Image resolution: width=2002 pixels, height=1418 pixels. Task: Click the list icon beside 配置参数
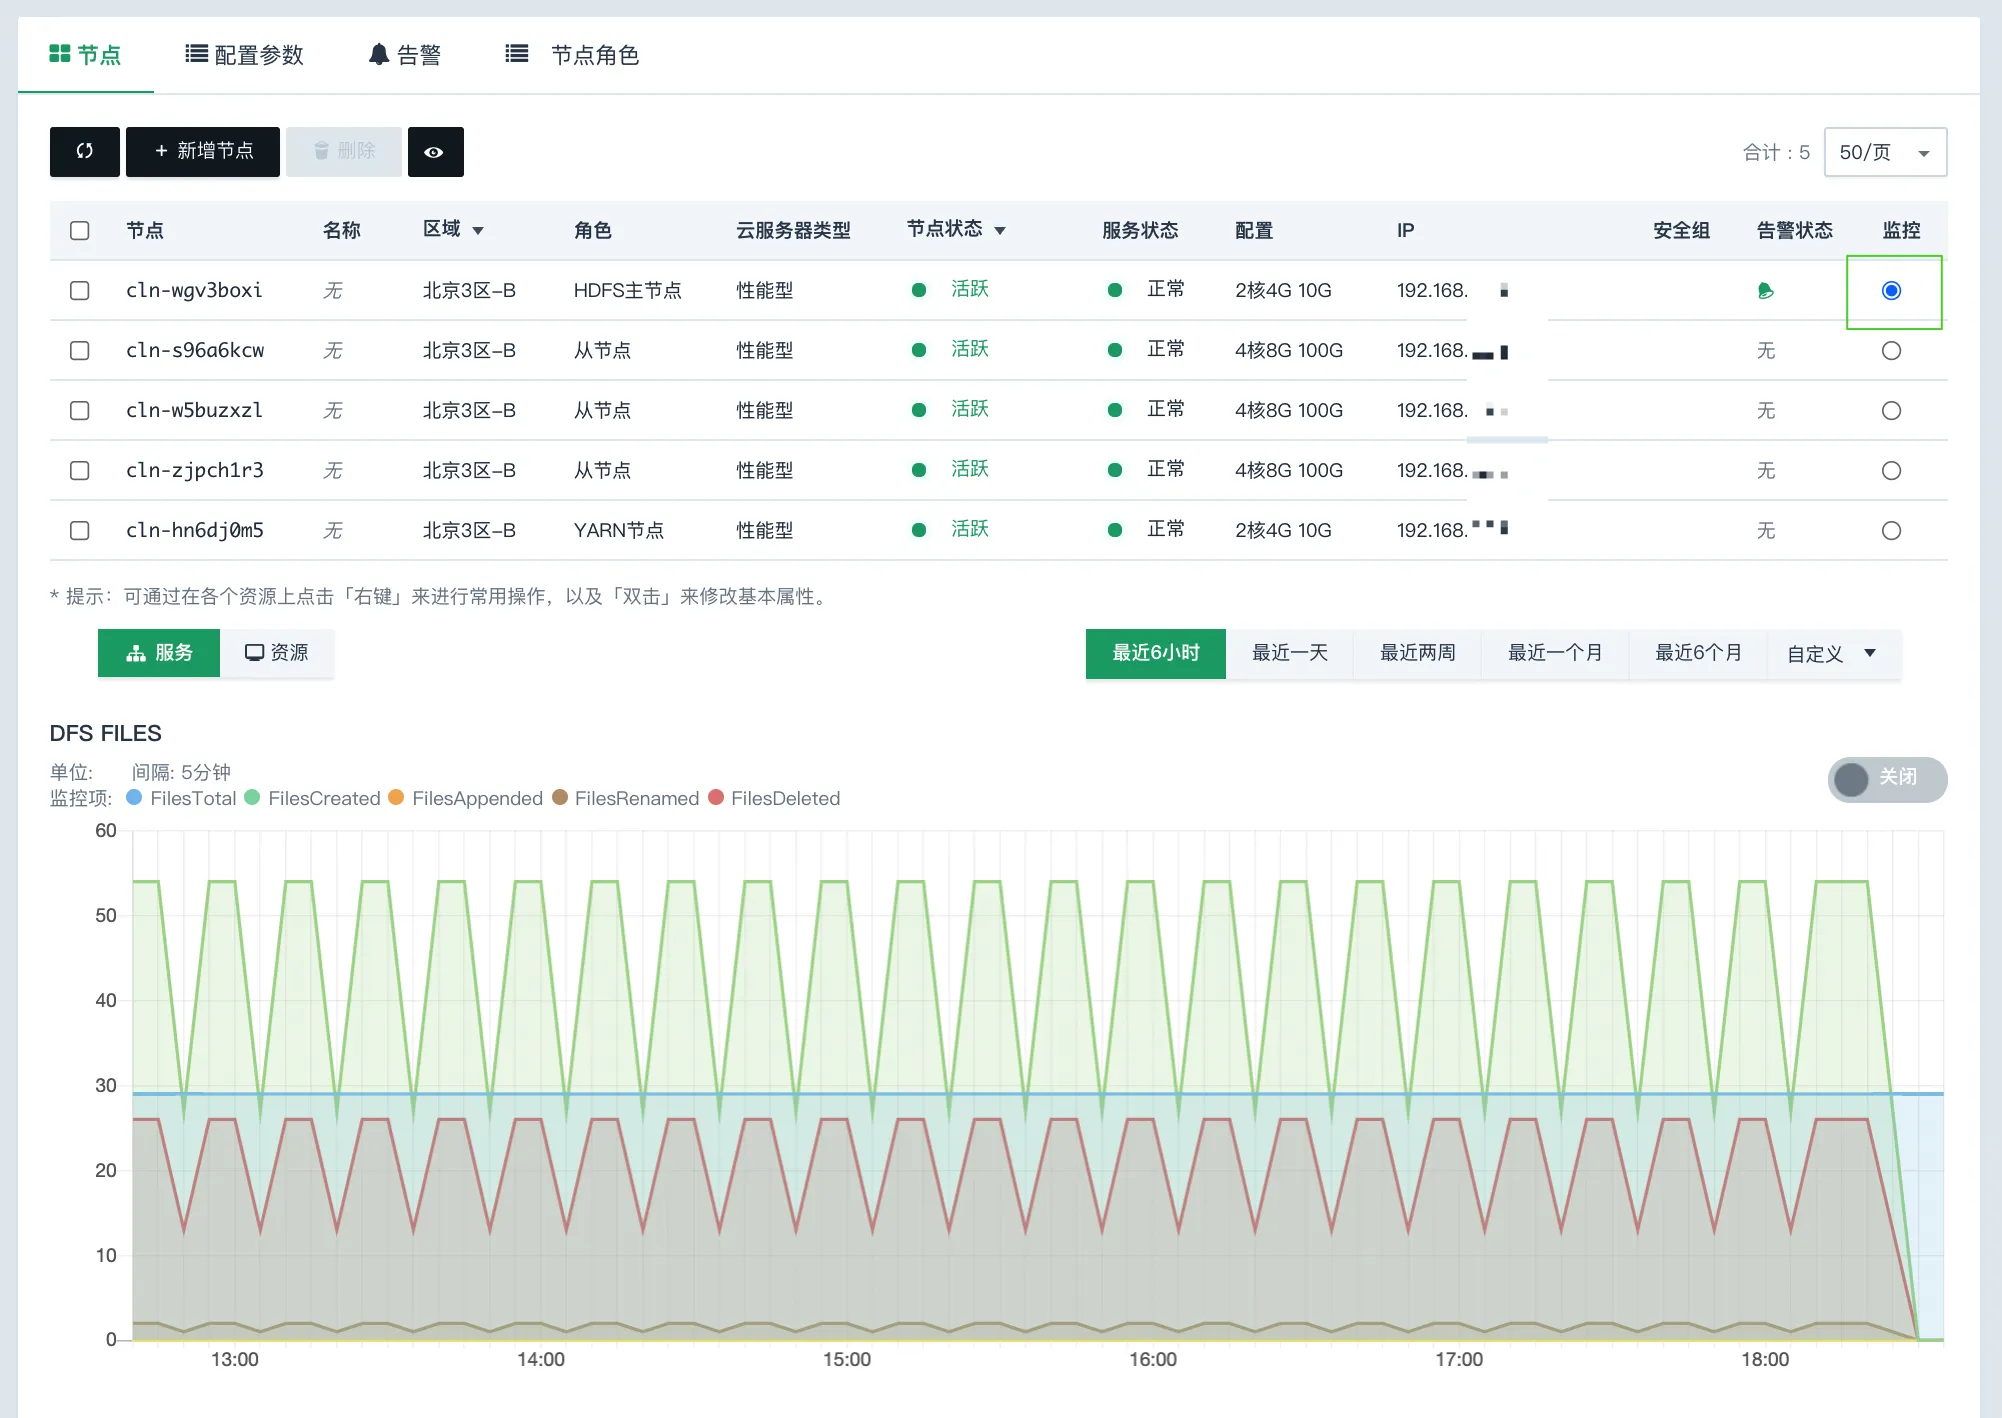196,54
